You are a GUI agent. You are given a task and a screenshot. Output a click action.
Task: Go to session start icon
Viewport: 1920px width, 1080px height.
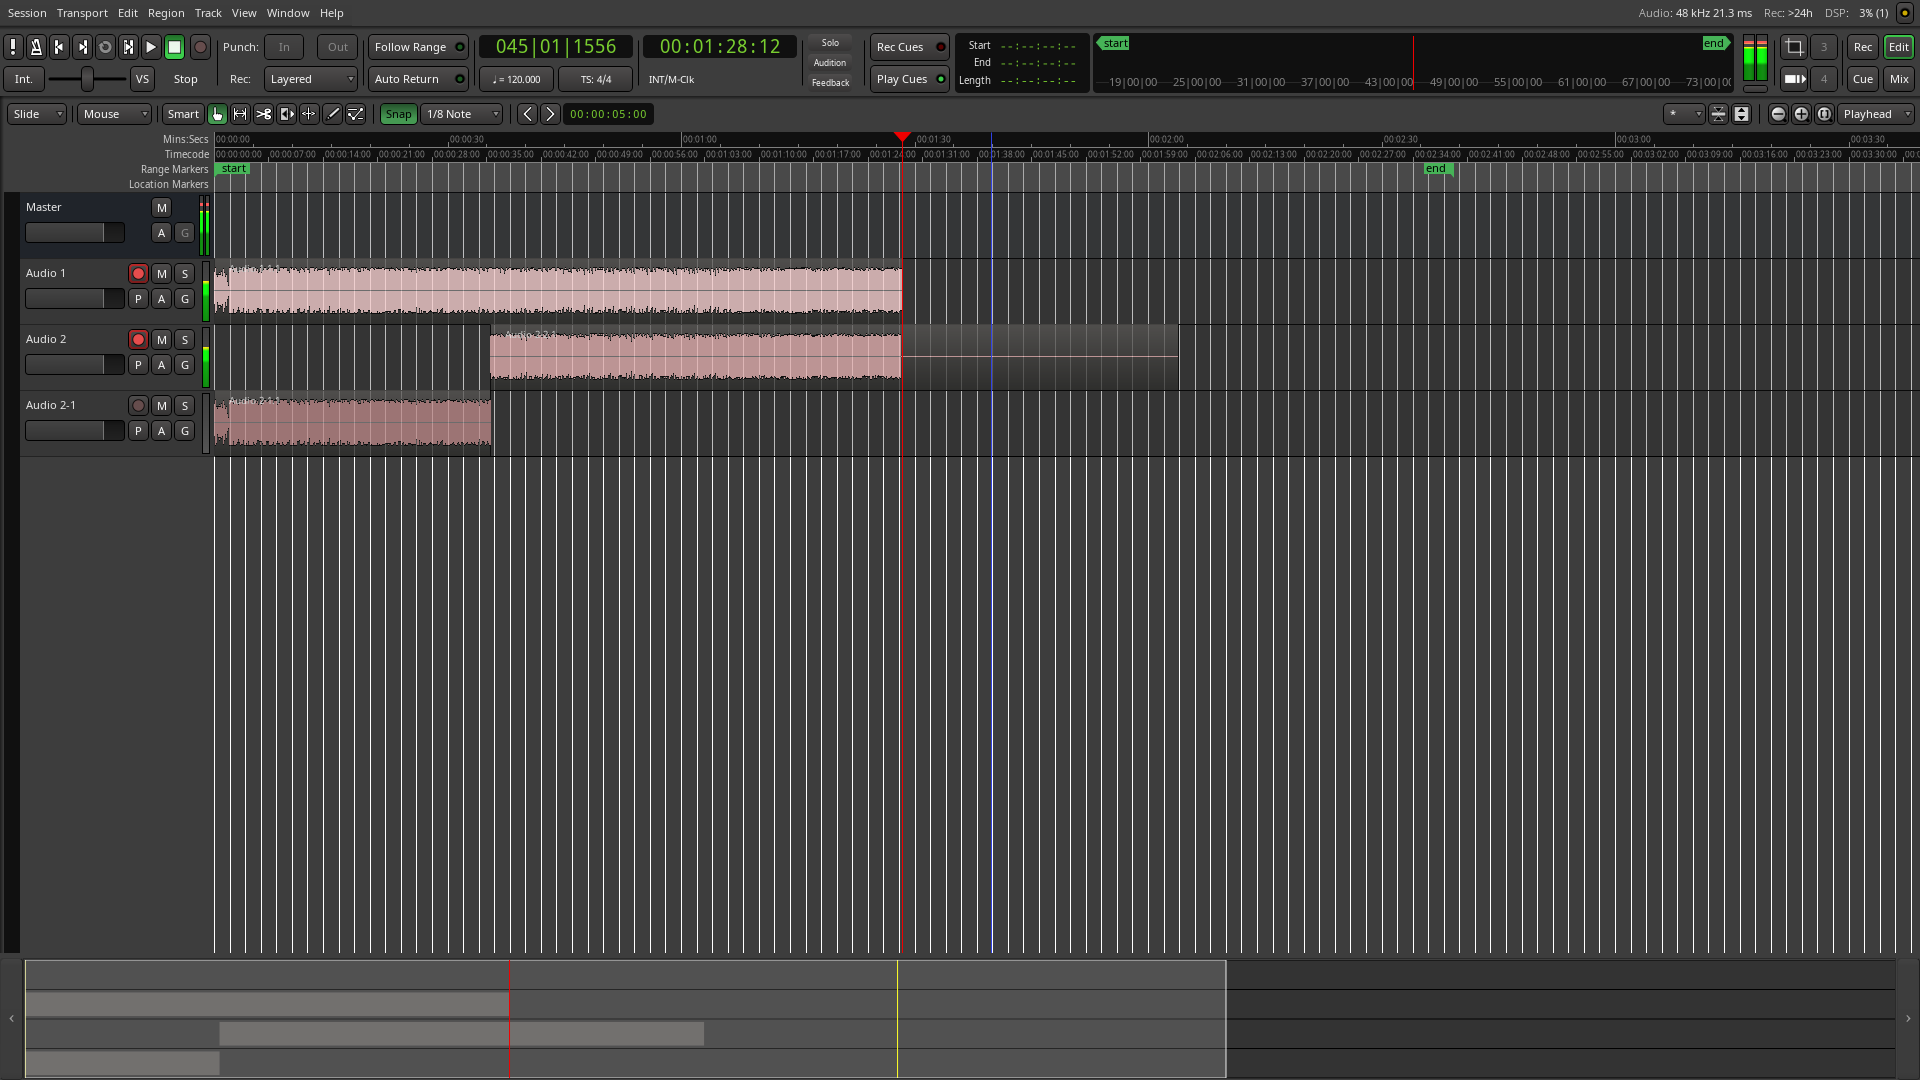tap(59, 47)
